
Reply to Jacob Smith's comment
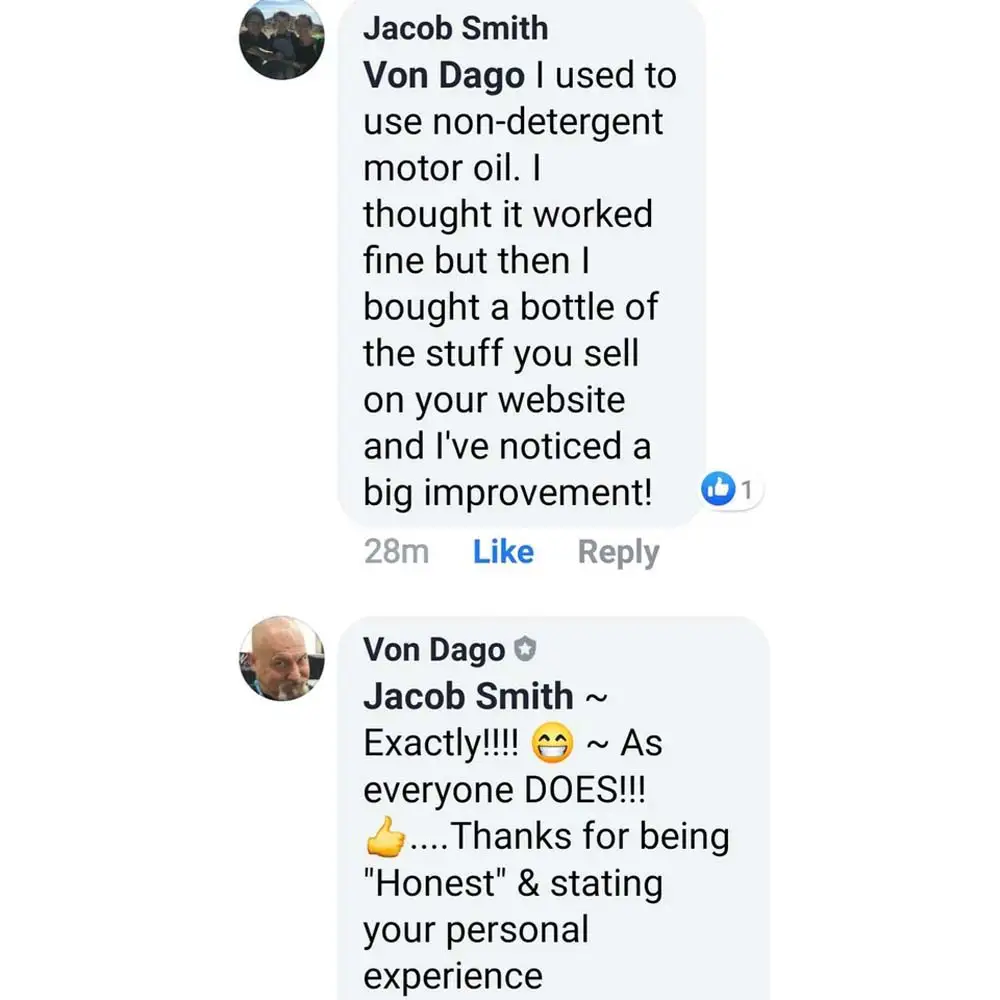point(618,552)
